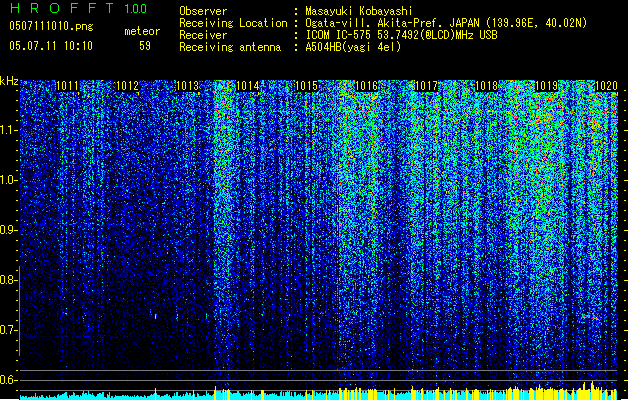Click the kHz axis unit label

pos(9,81)
